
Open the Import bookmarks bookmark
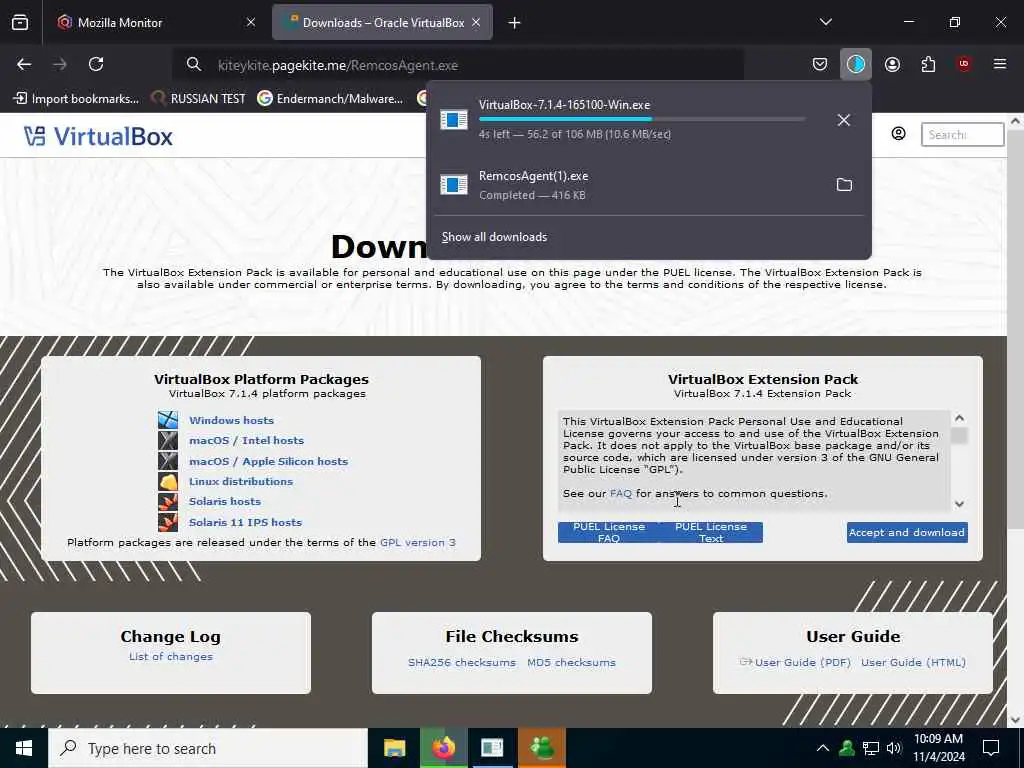(76, 99)
